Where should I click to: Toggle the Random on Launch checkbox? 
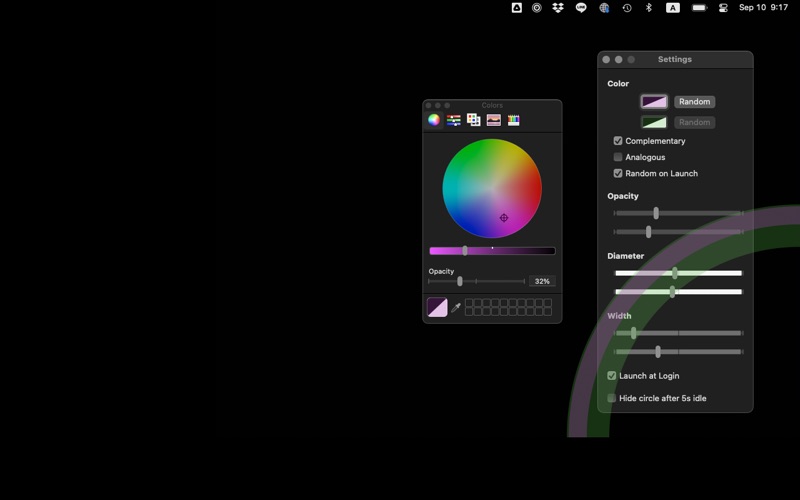pyautogui.click(x=618, y=173)
